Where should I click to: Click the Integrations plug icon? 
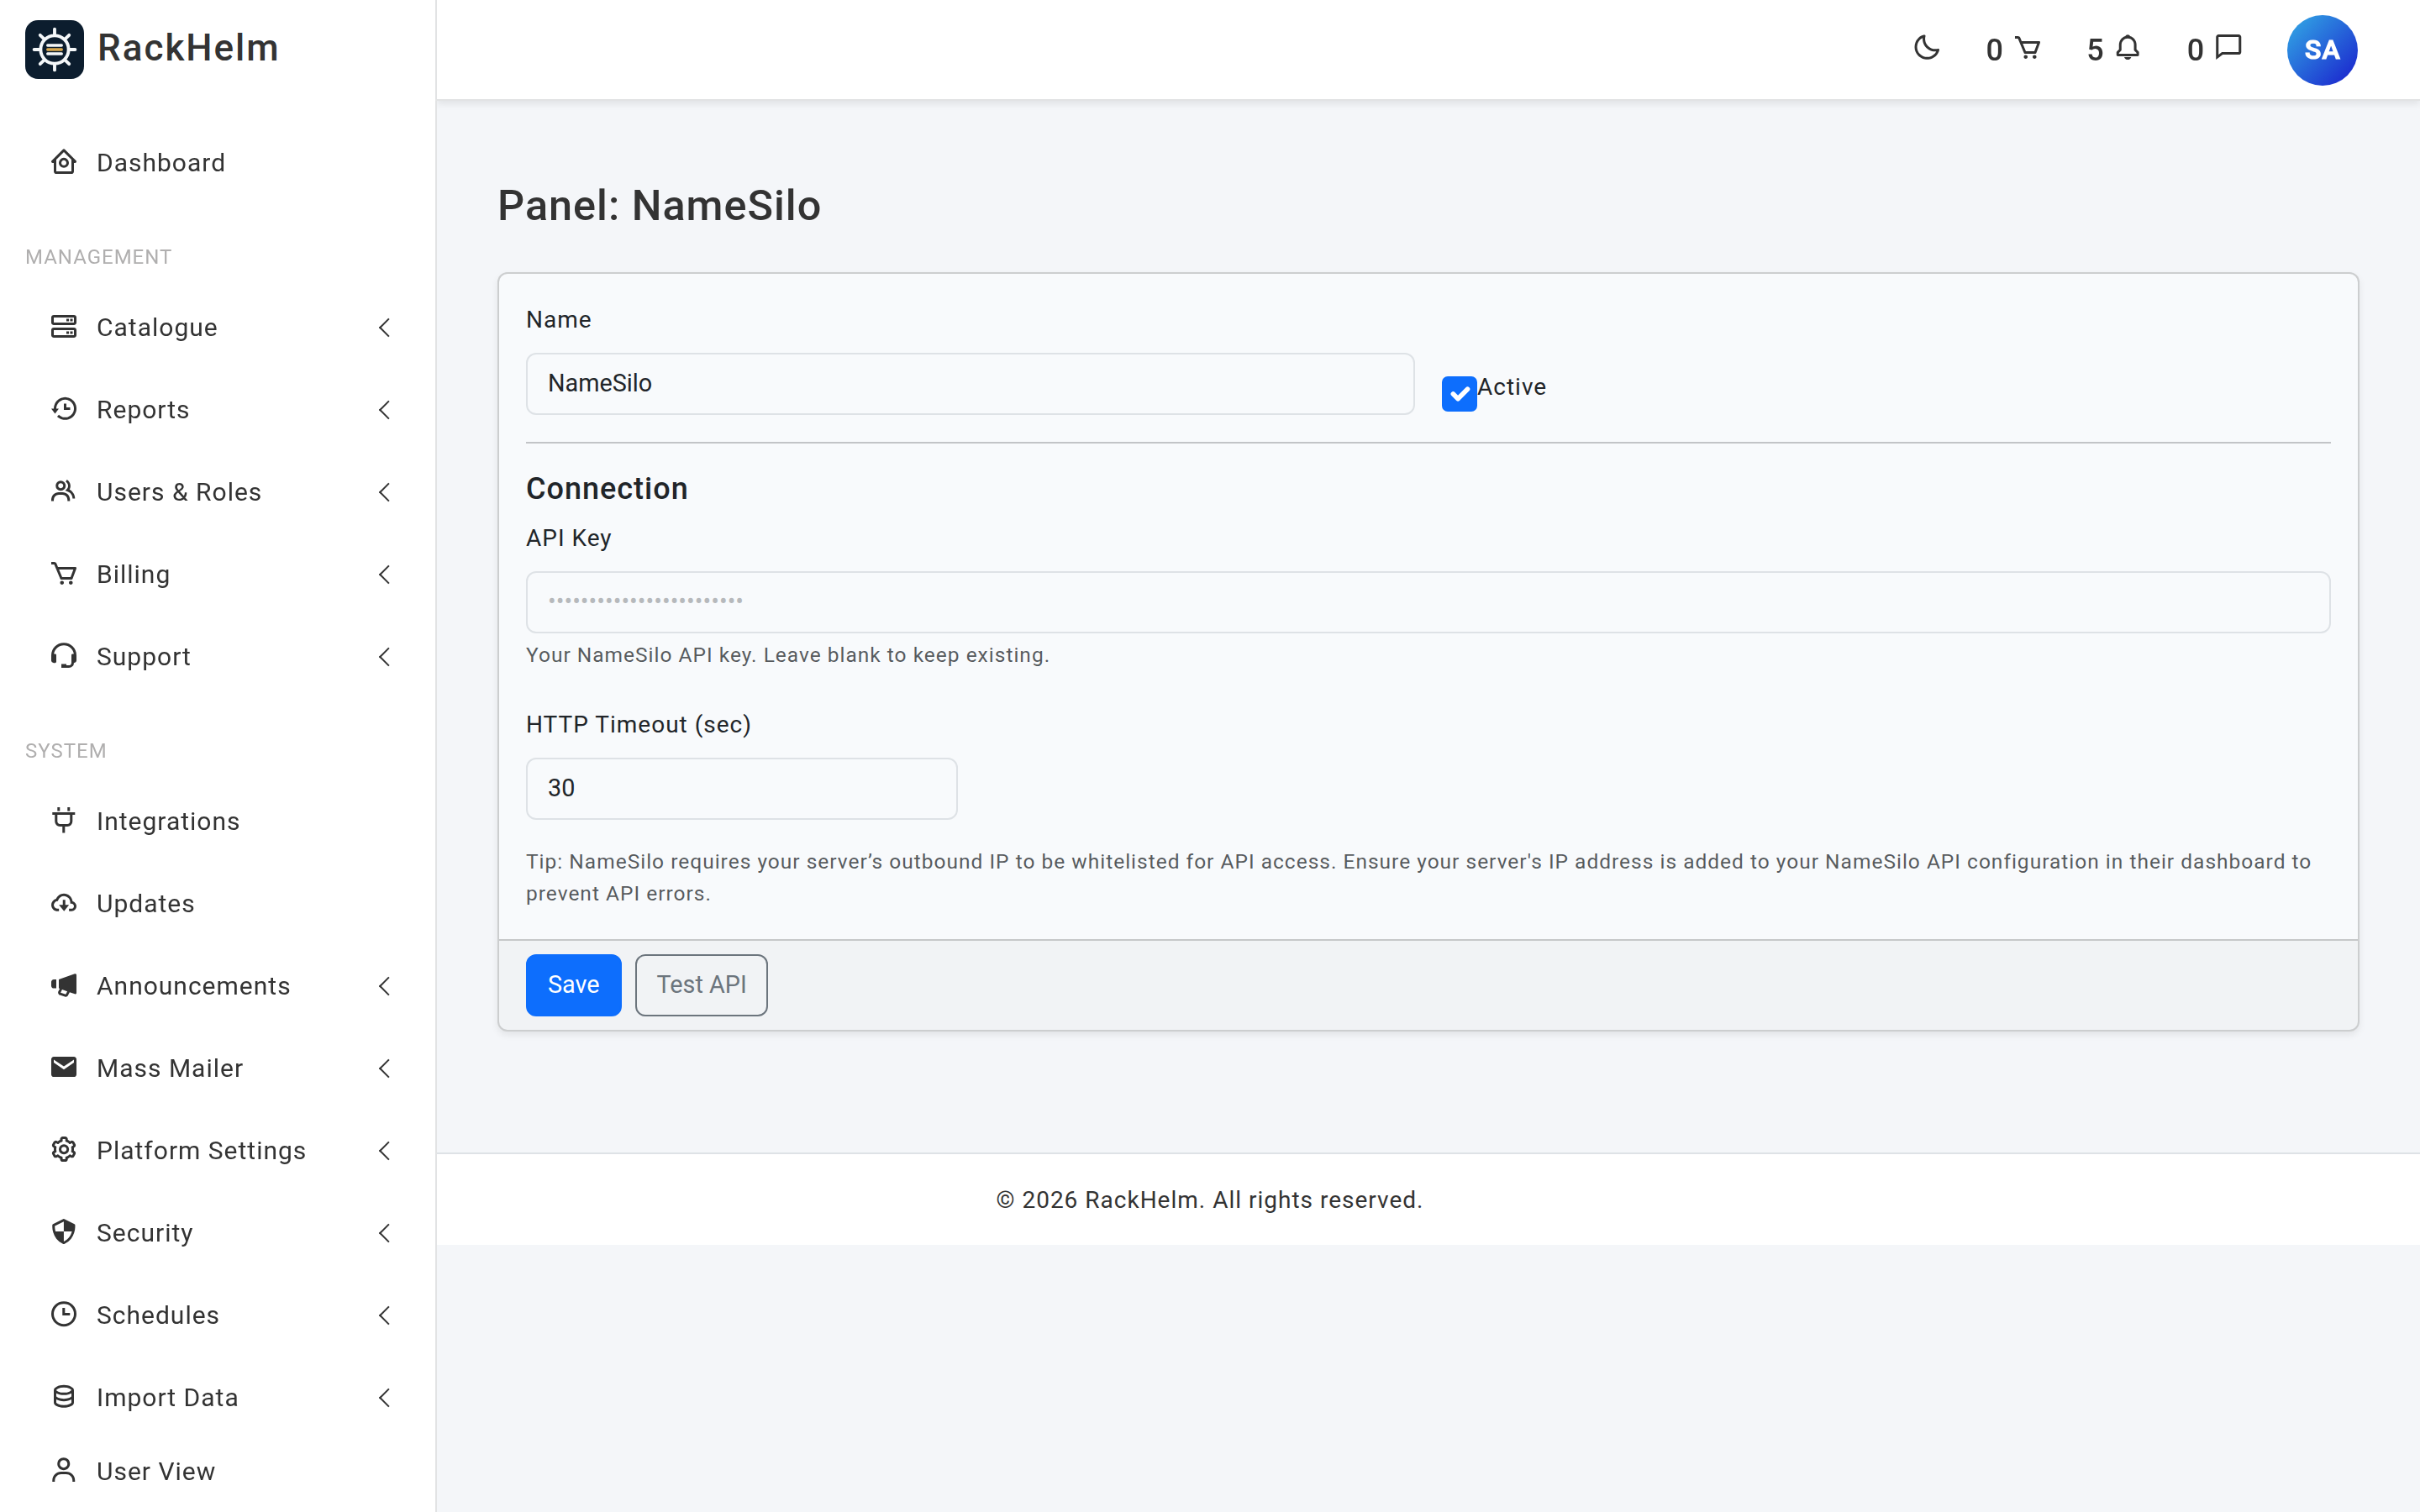pyautogui.click(x=64, y=820)
